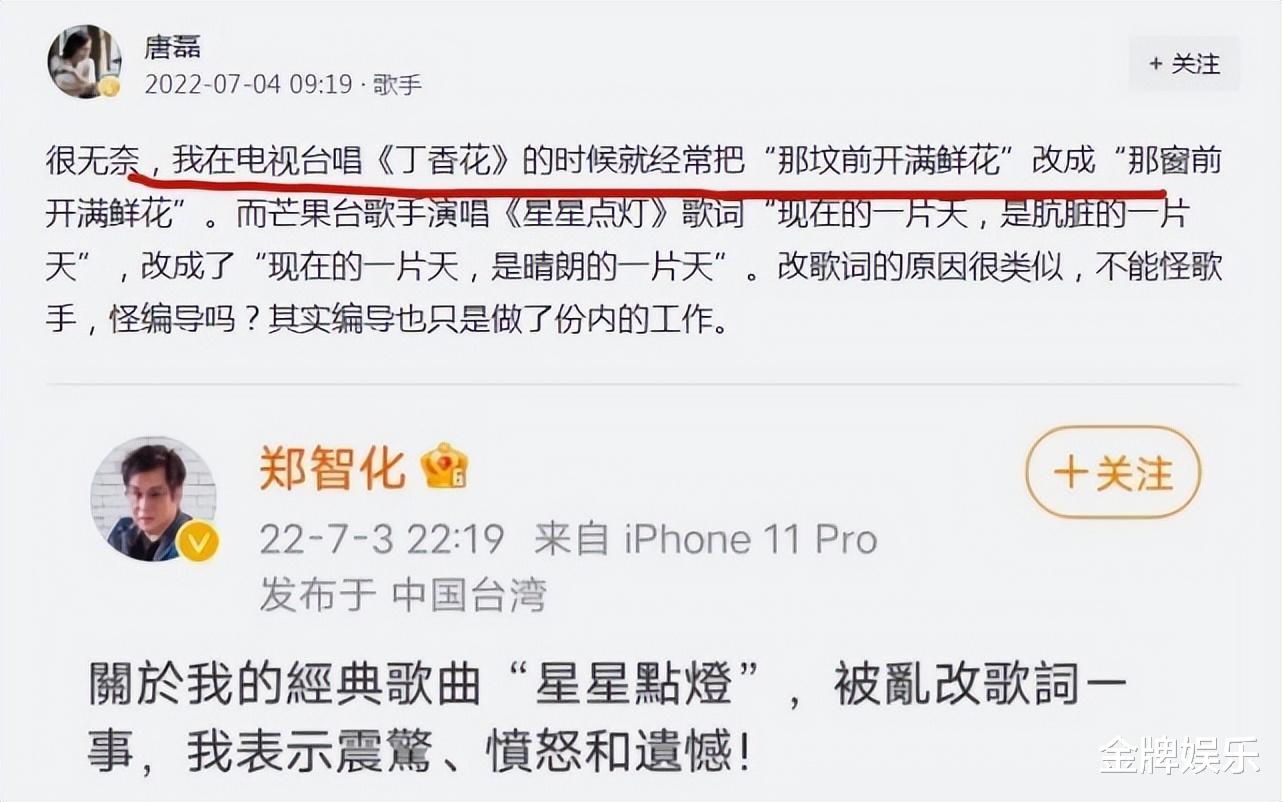This screenshot has width=1282, height=802.
Task: Click 发布于 中国台湾 location text
Action: pos(403,595)
